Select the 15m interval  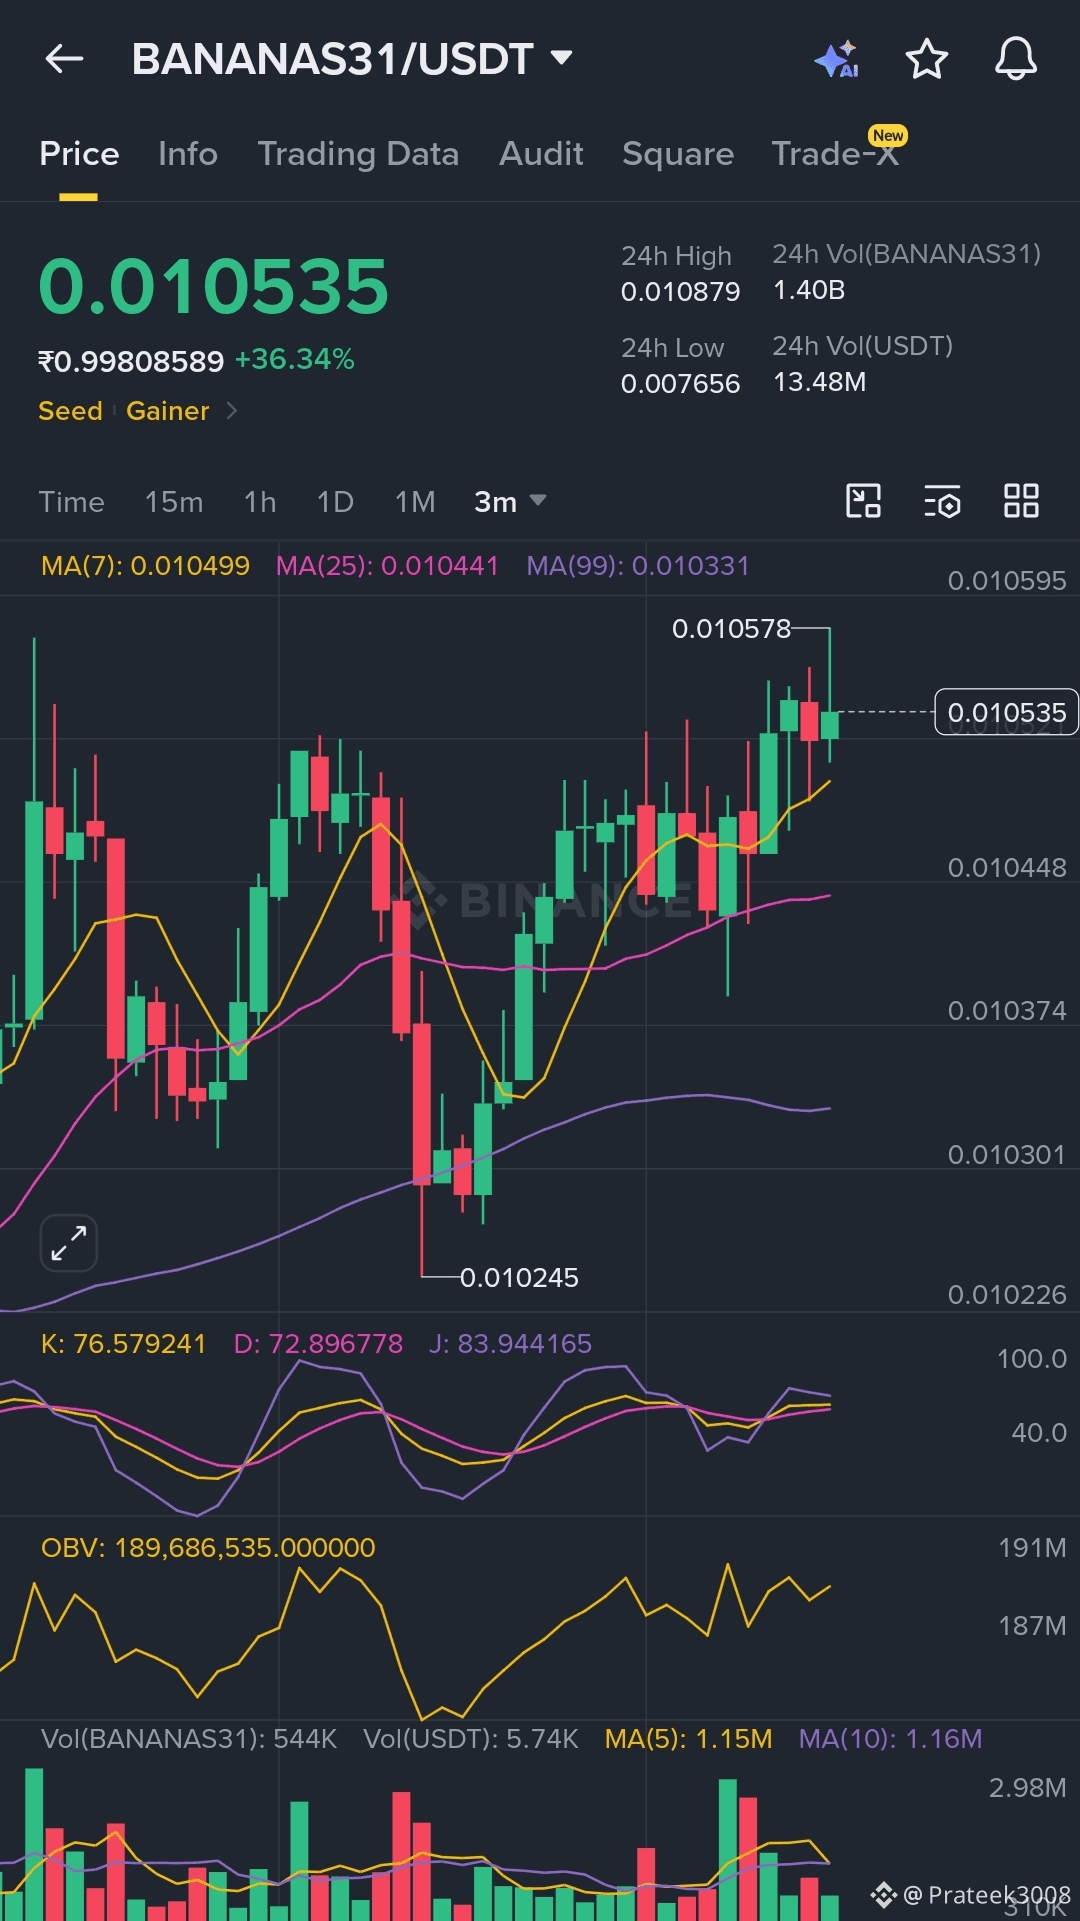pos(174,501)
